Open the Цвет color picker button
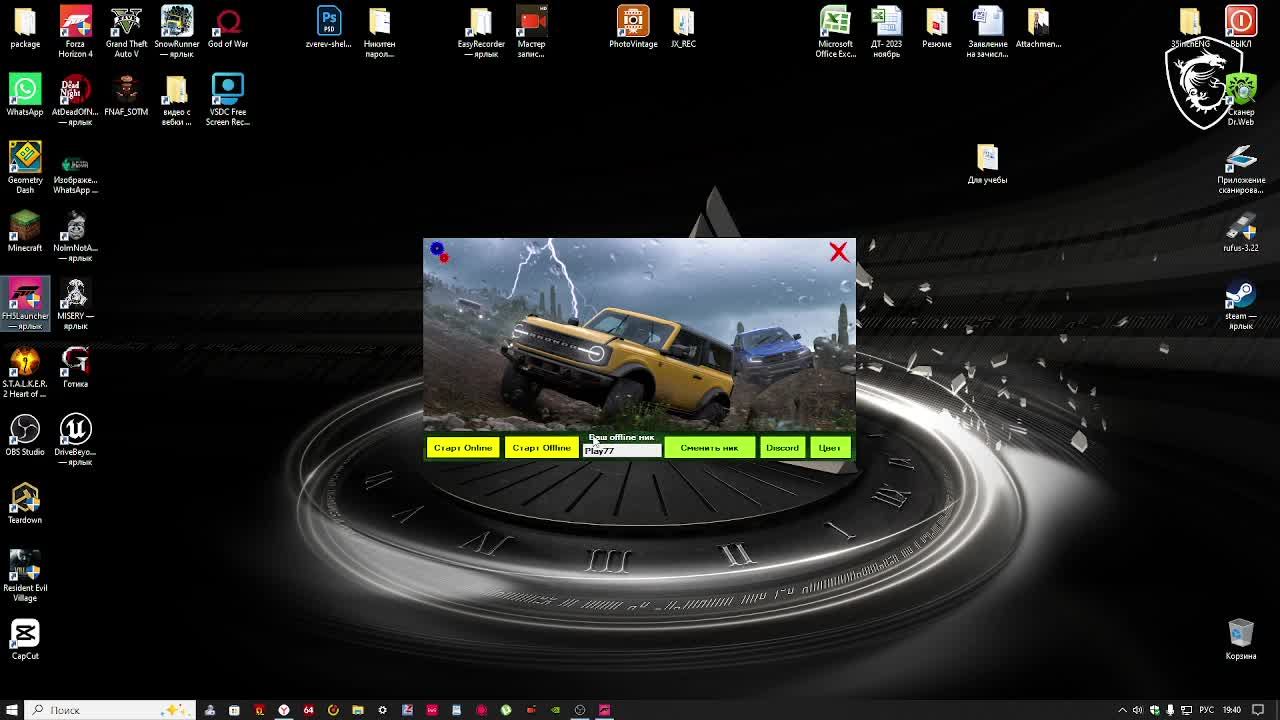This screenshot has height=720, width=1280. (x=829, y=448)
